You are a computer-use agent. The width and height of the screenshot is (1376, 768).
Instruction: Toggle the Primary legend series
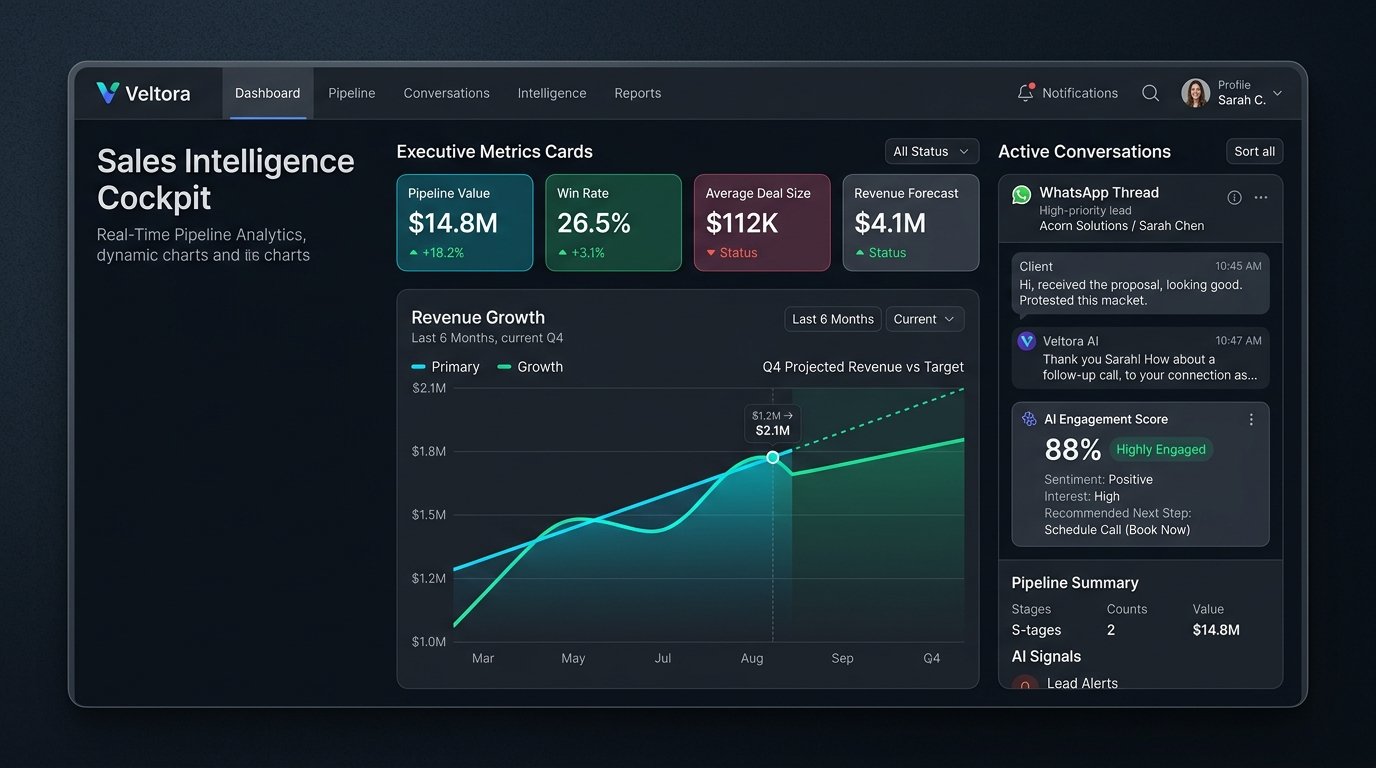[446, 367]
